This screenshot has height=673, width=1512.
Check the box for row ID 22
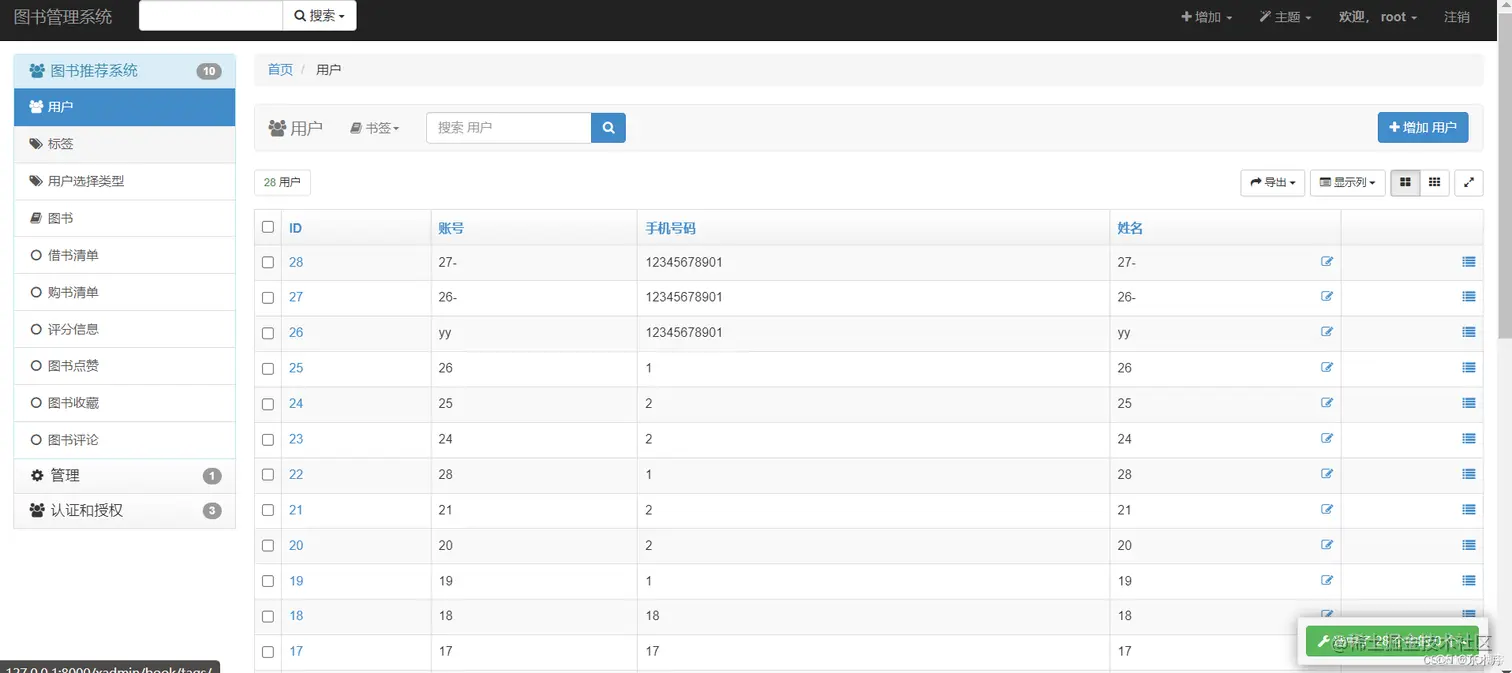tap(268, 475)
